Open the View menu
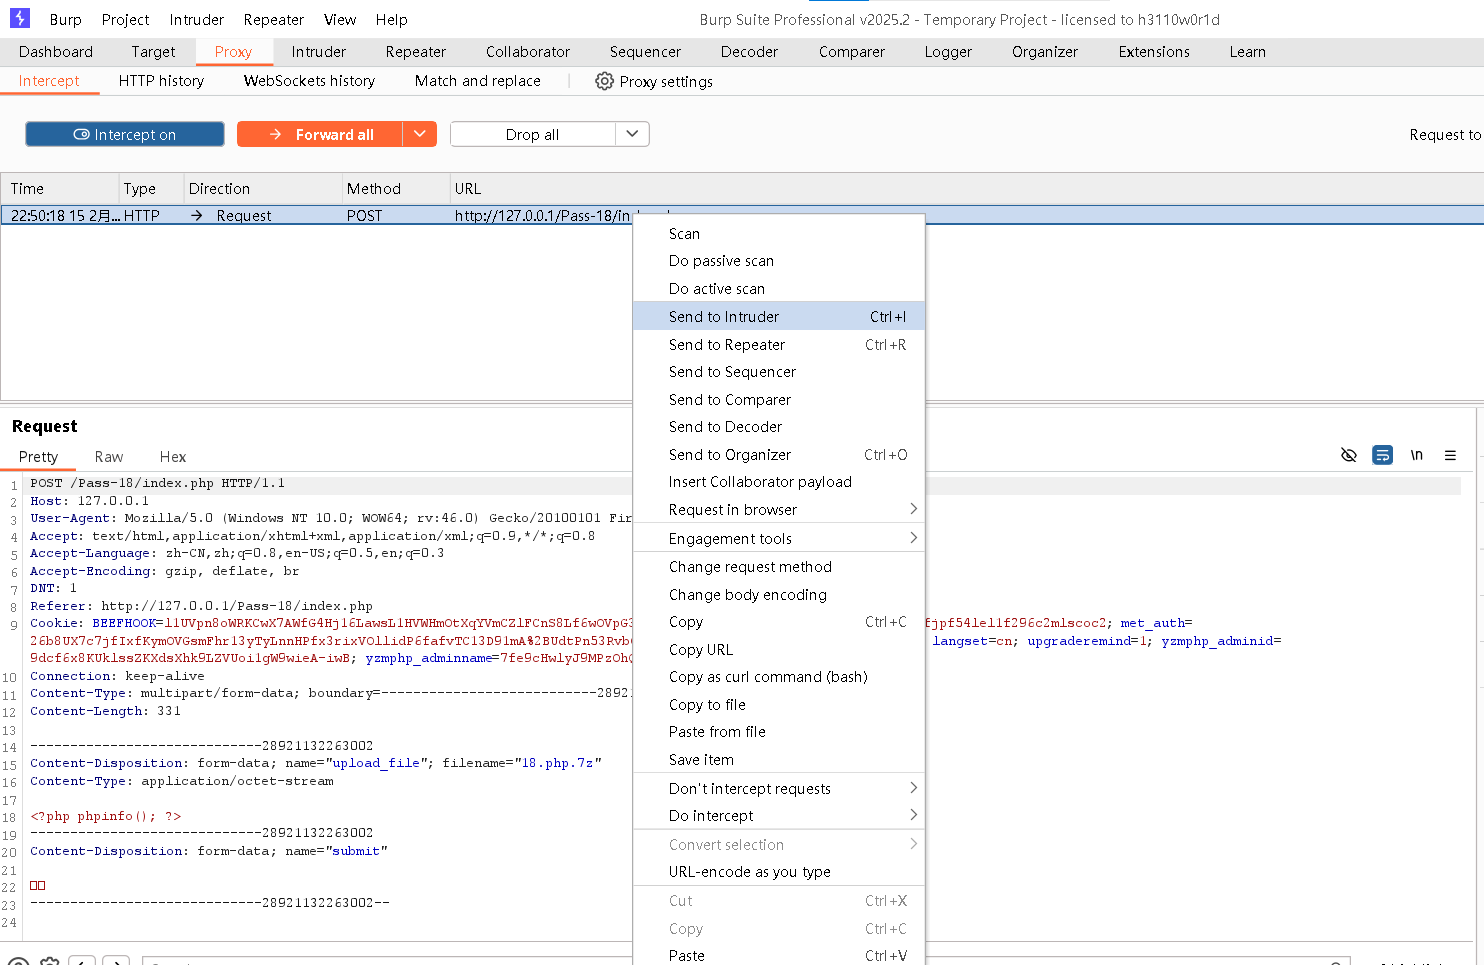 coord(340,19)
